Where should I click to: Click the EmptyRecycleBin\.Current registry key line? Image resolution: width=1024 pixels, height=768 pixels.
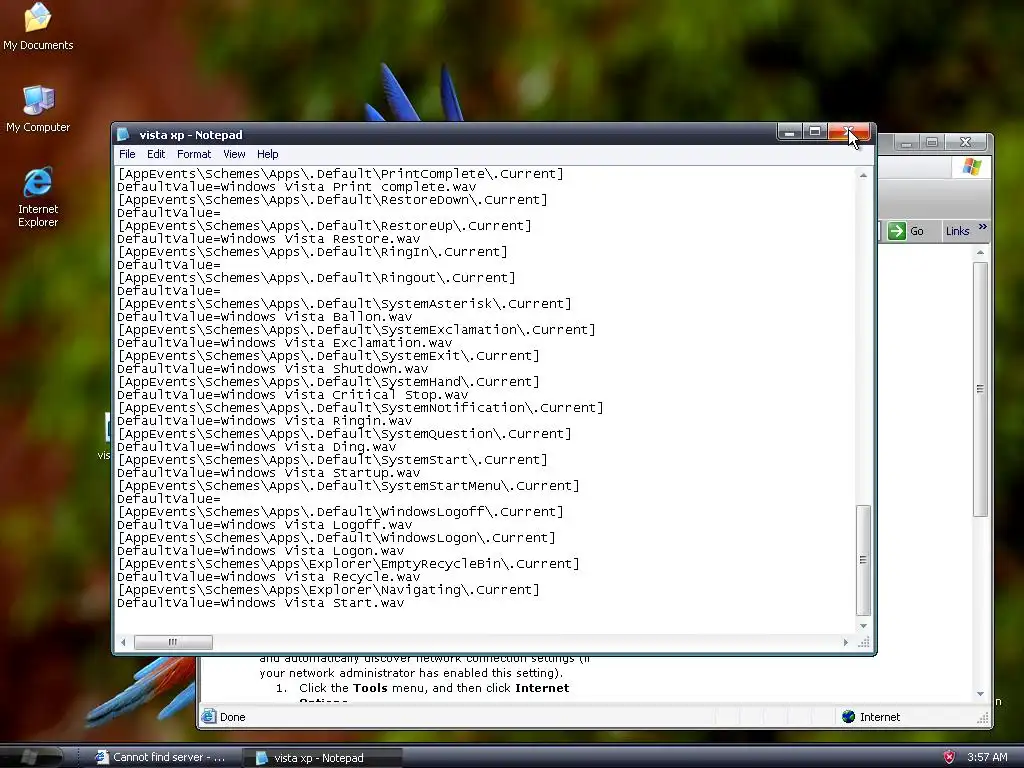(x=348, y=564)
